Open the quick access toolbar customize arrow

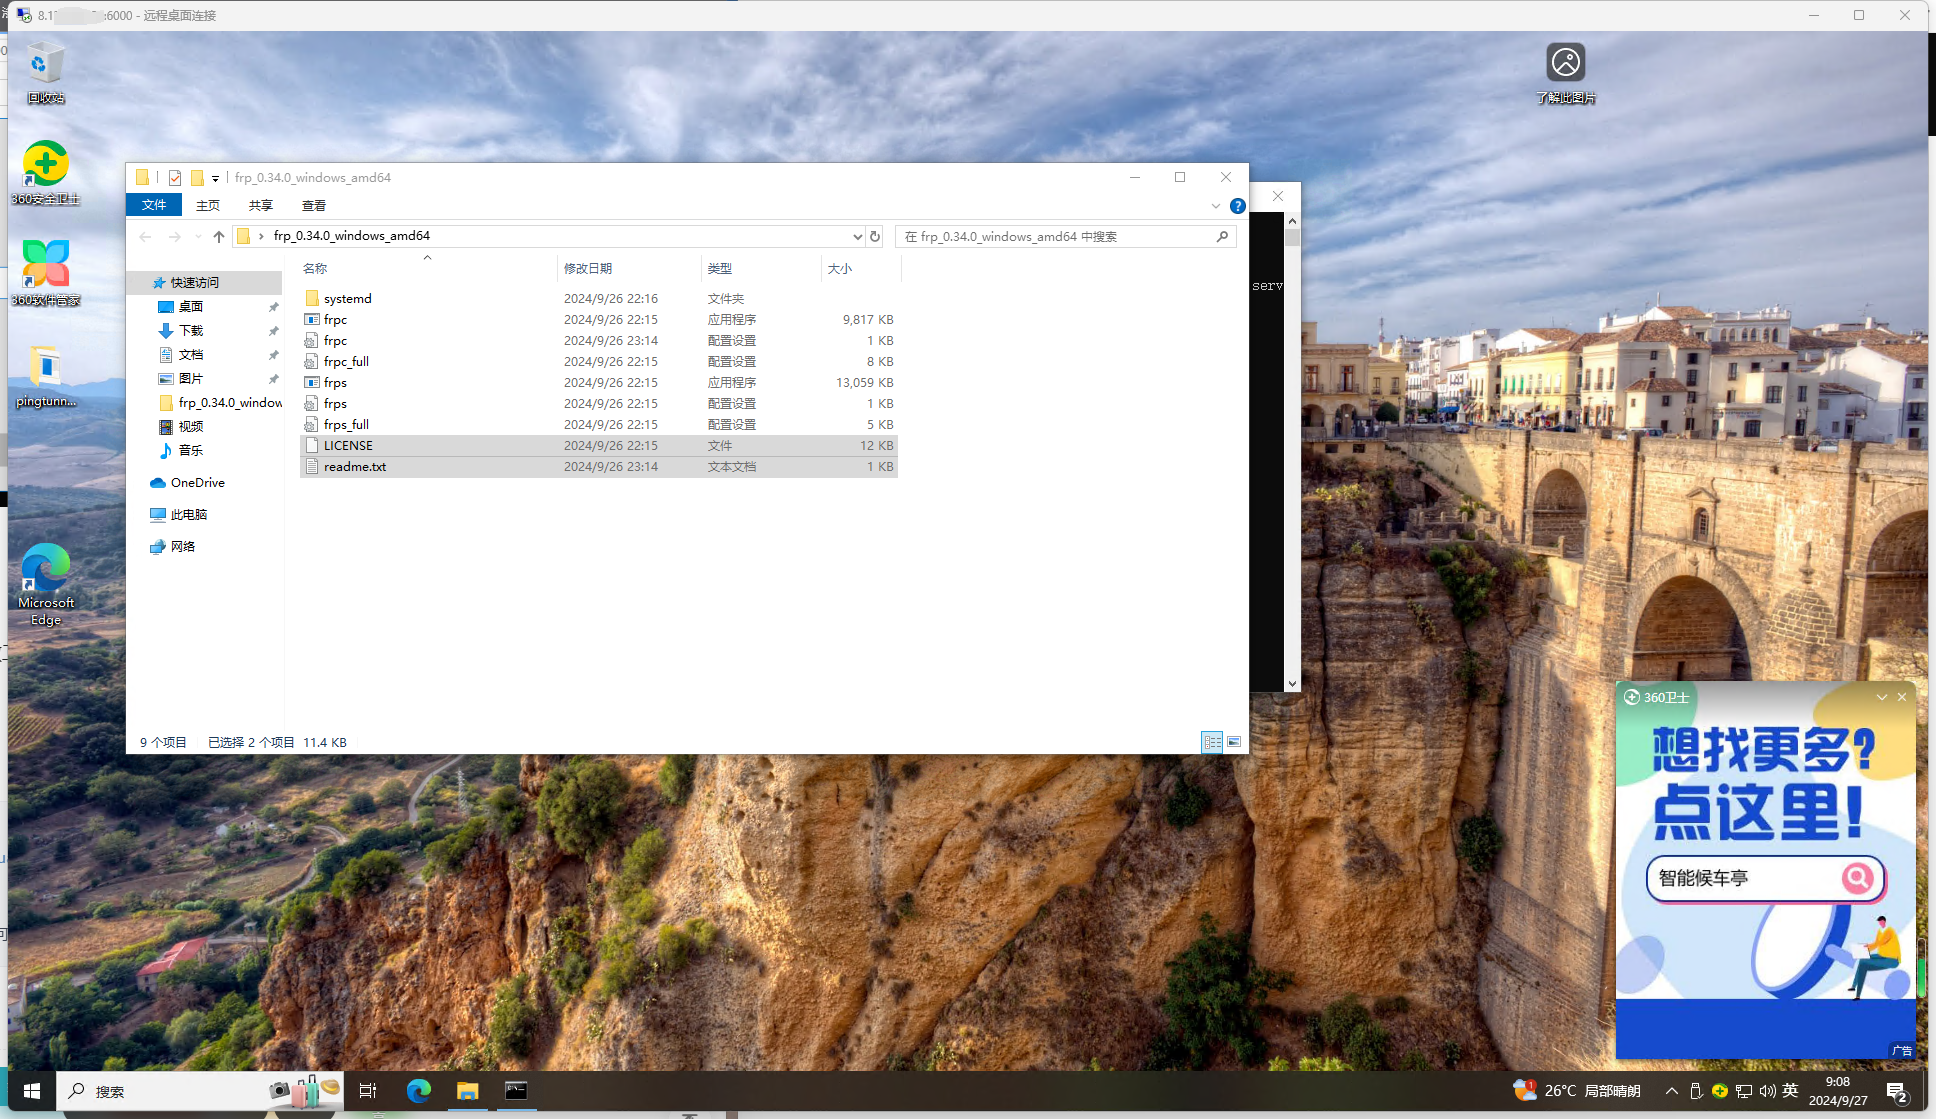(x=215, y=179)
